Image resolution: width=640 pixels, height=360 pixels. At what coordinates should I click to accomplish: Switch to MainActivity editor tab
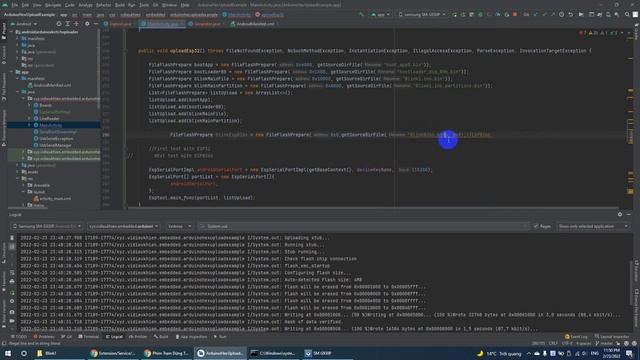[x=162, y=24]
